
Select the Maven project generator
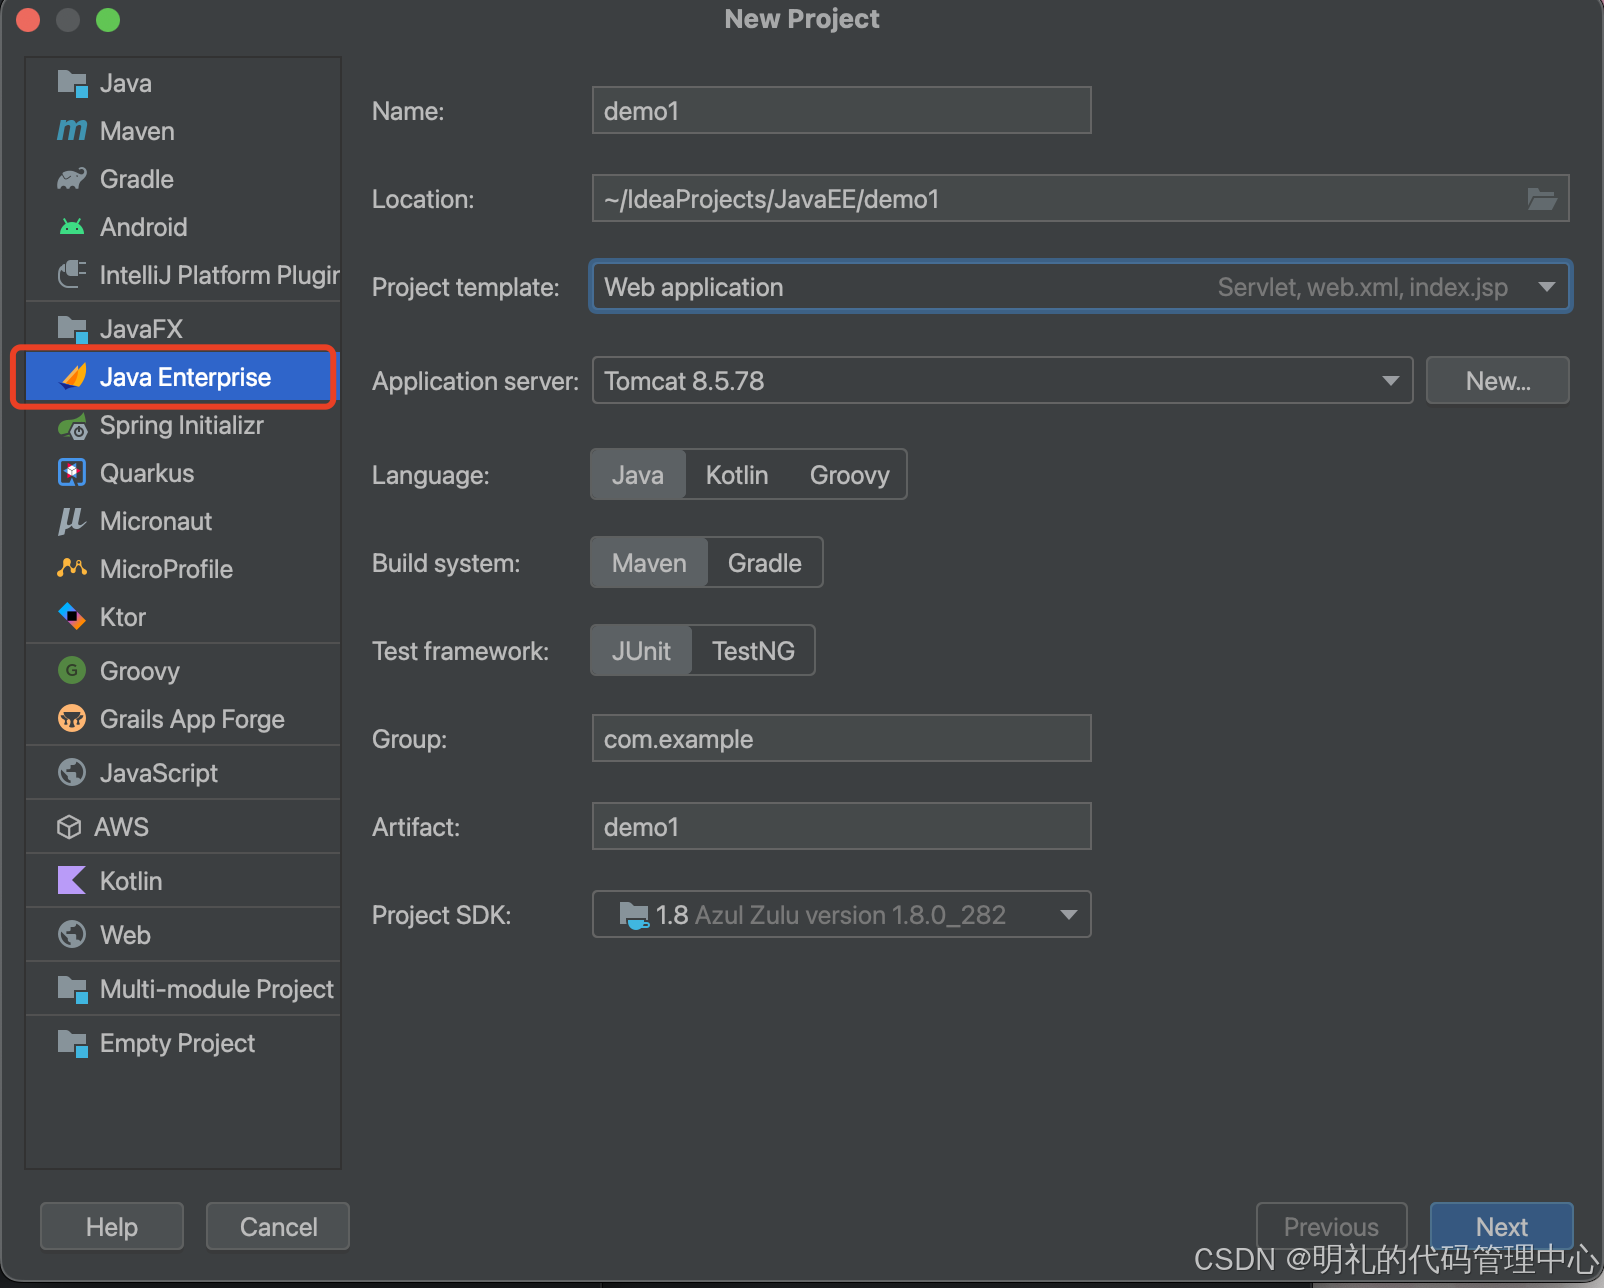[x=136, y=130]
